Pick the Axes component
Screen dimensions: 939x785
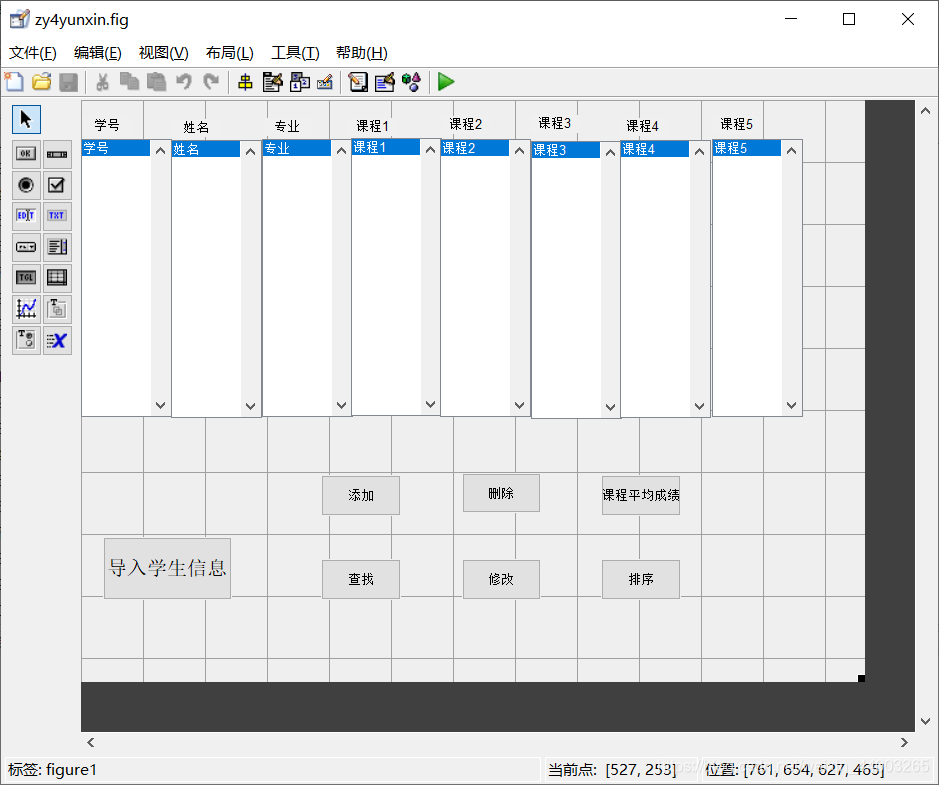[x=26, y=309]
